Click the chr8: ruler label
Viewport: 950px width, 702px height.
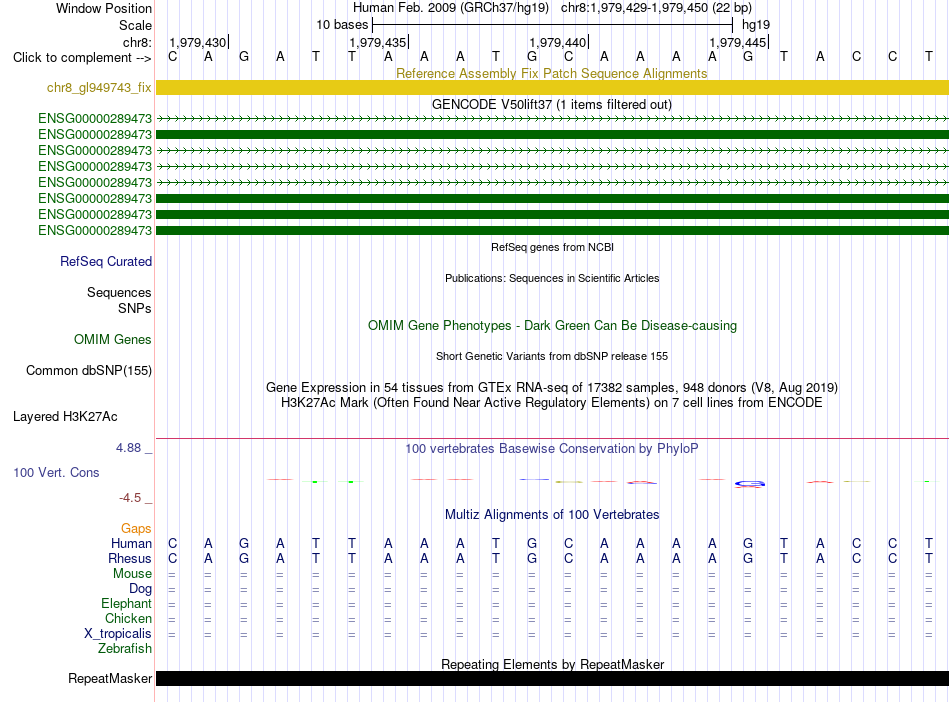pos(137,42)
